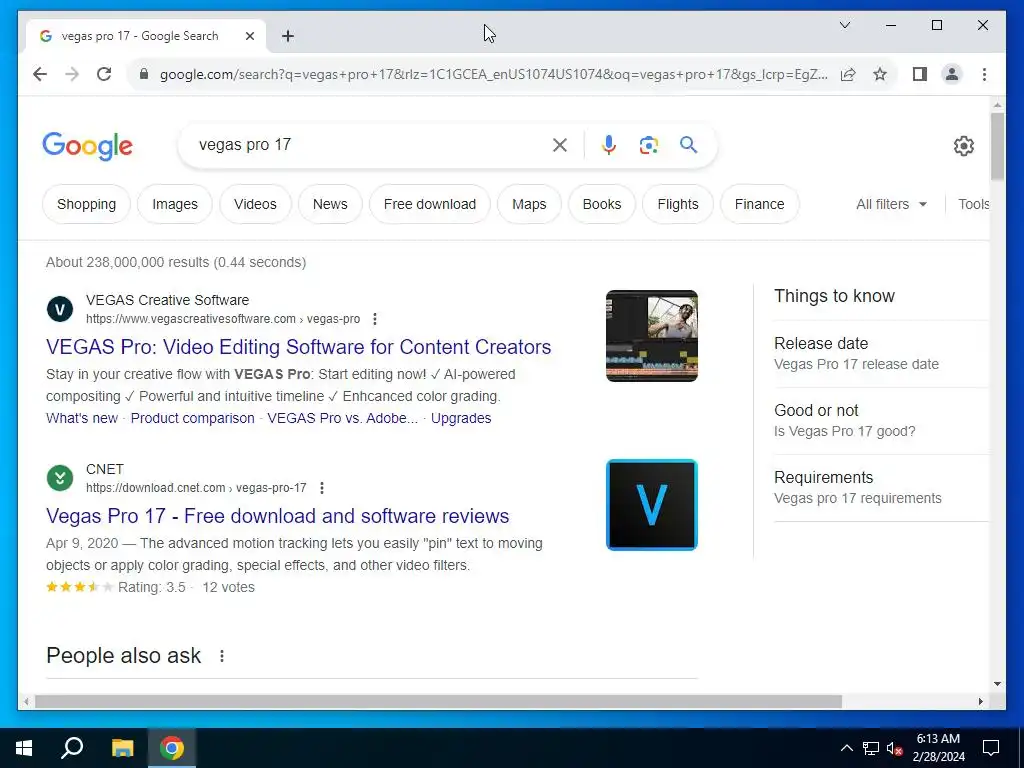1024x768 pixels.
Task: Open Vegas Pro 17 - Free download link
Action: [278, 516]
